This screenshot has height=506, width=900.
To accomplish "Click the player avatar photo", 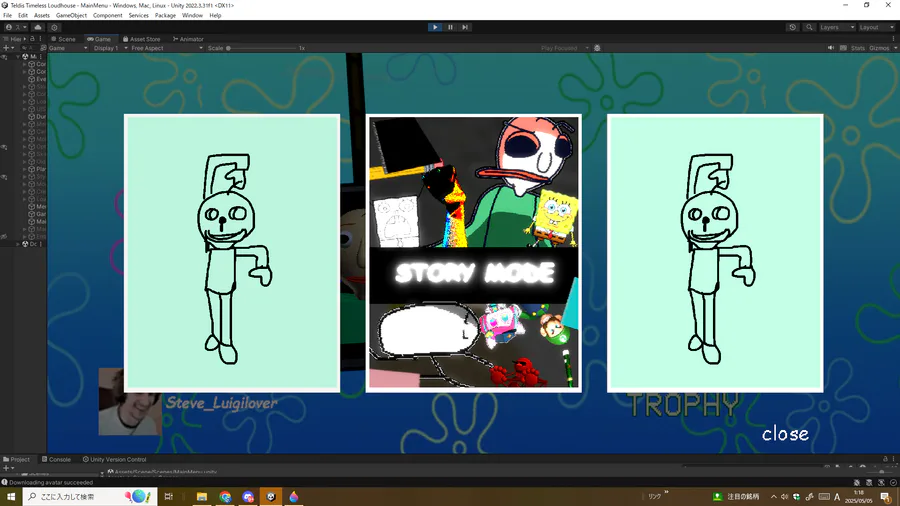I will pos(130,402).
